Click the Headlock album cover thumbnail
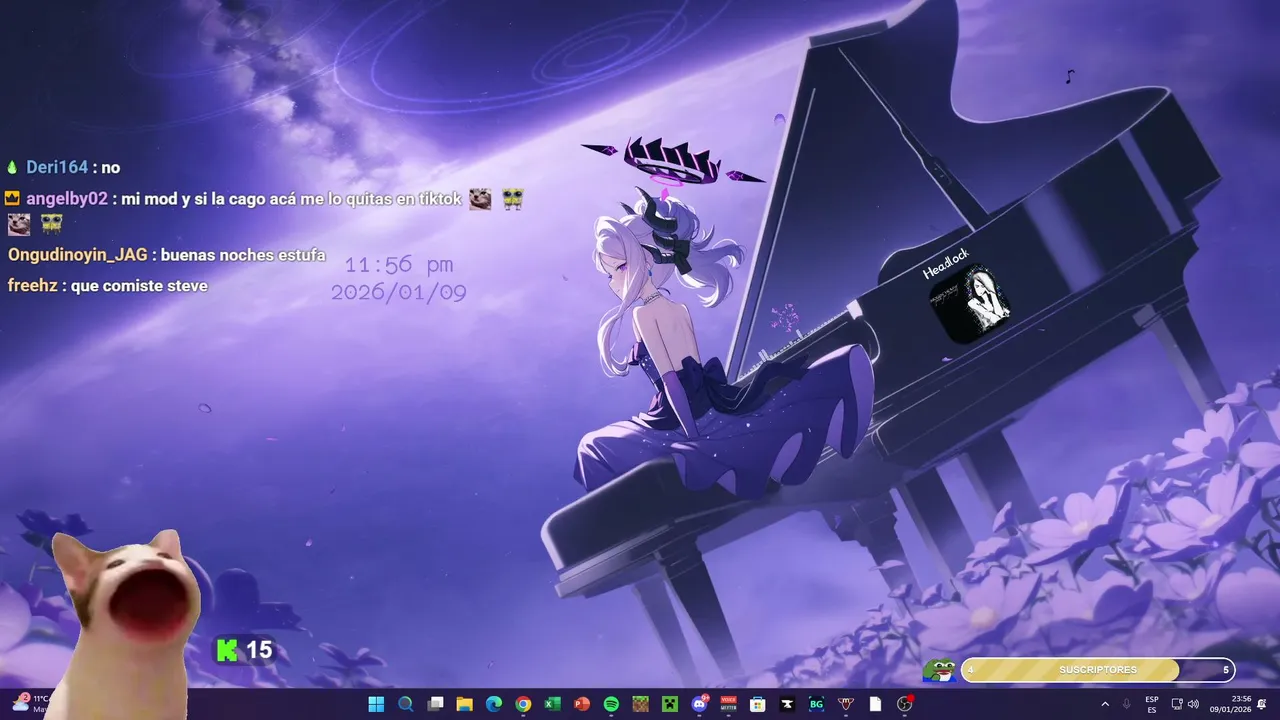The height and width of the screenshot is (720, 1280). pyautogui.click(x=969, y=306)
